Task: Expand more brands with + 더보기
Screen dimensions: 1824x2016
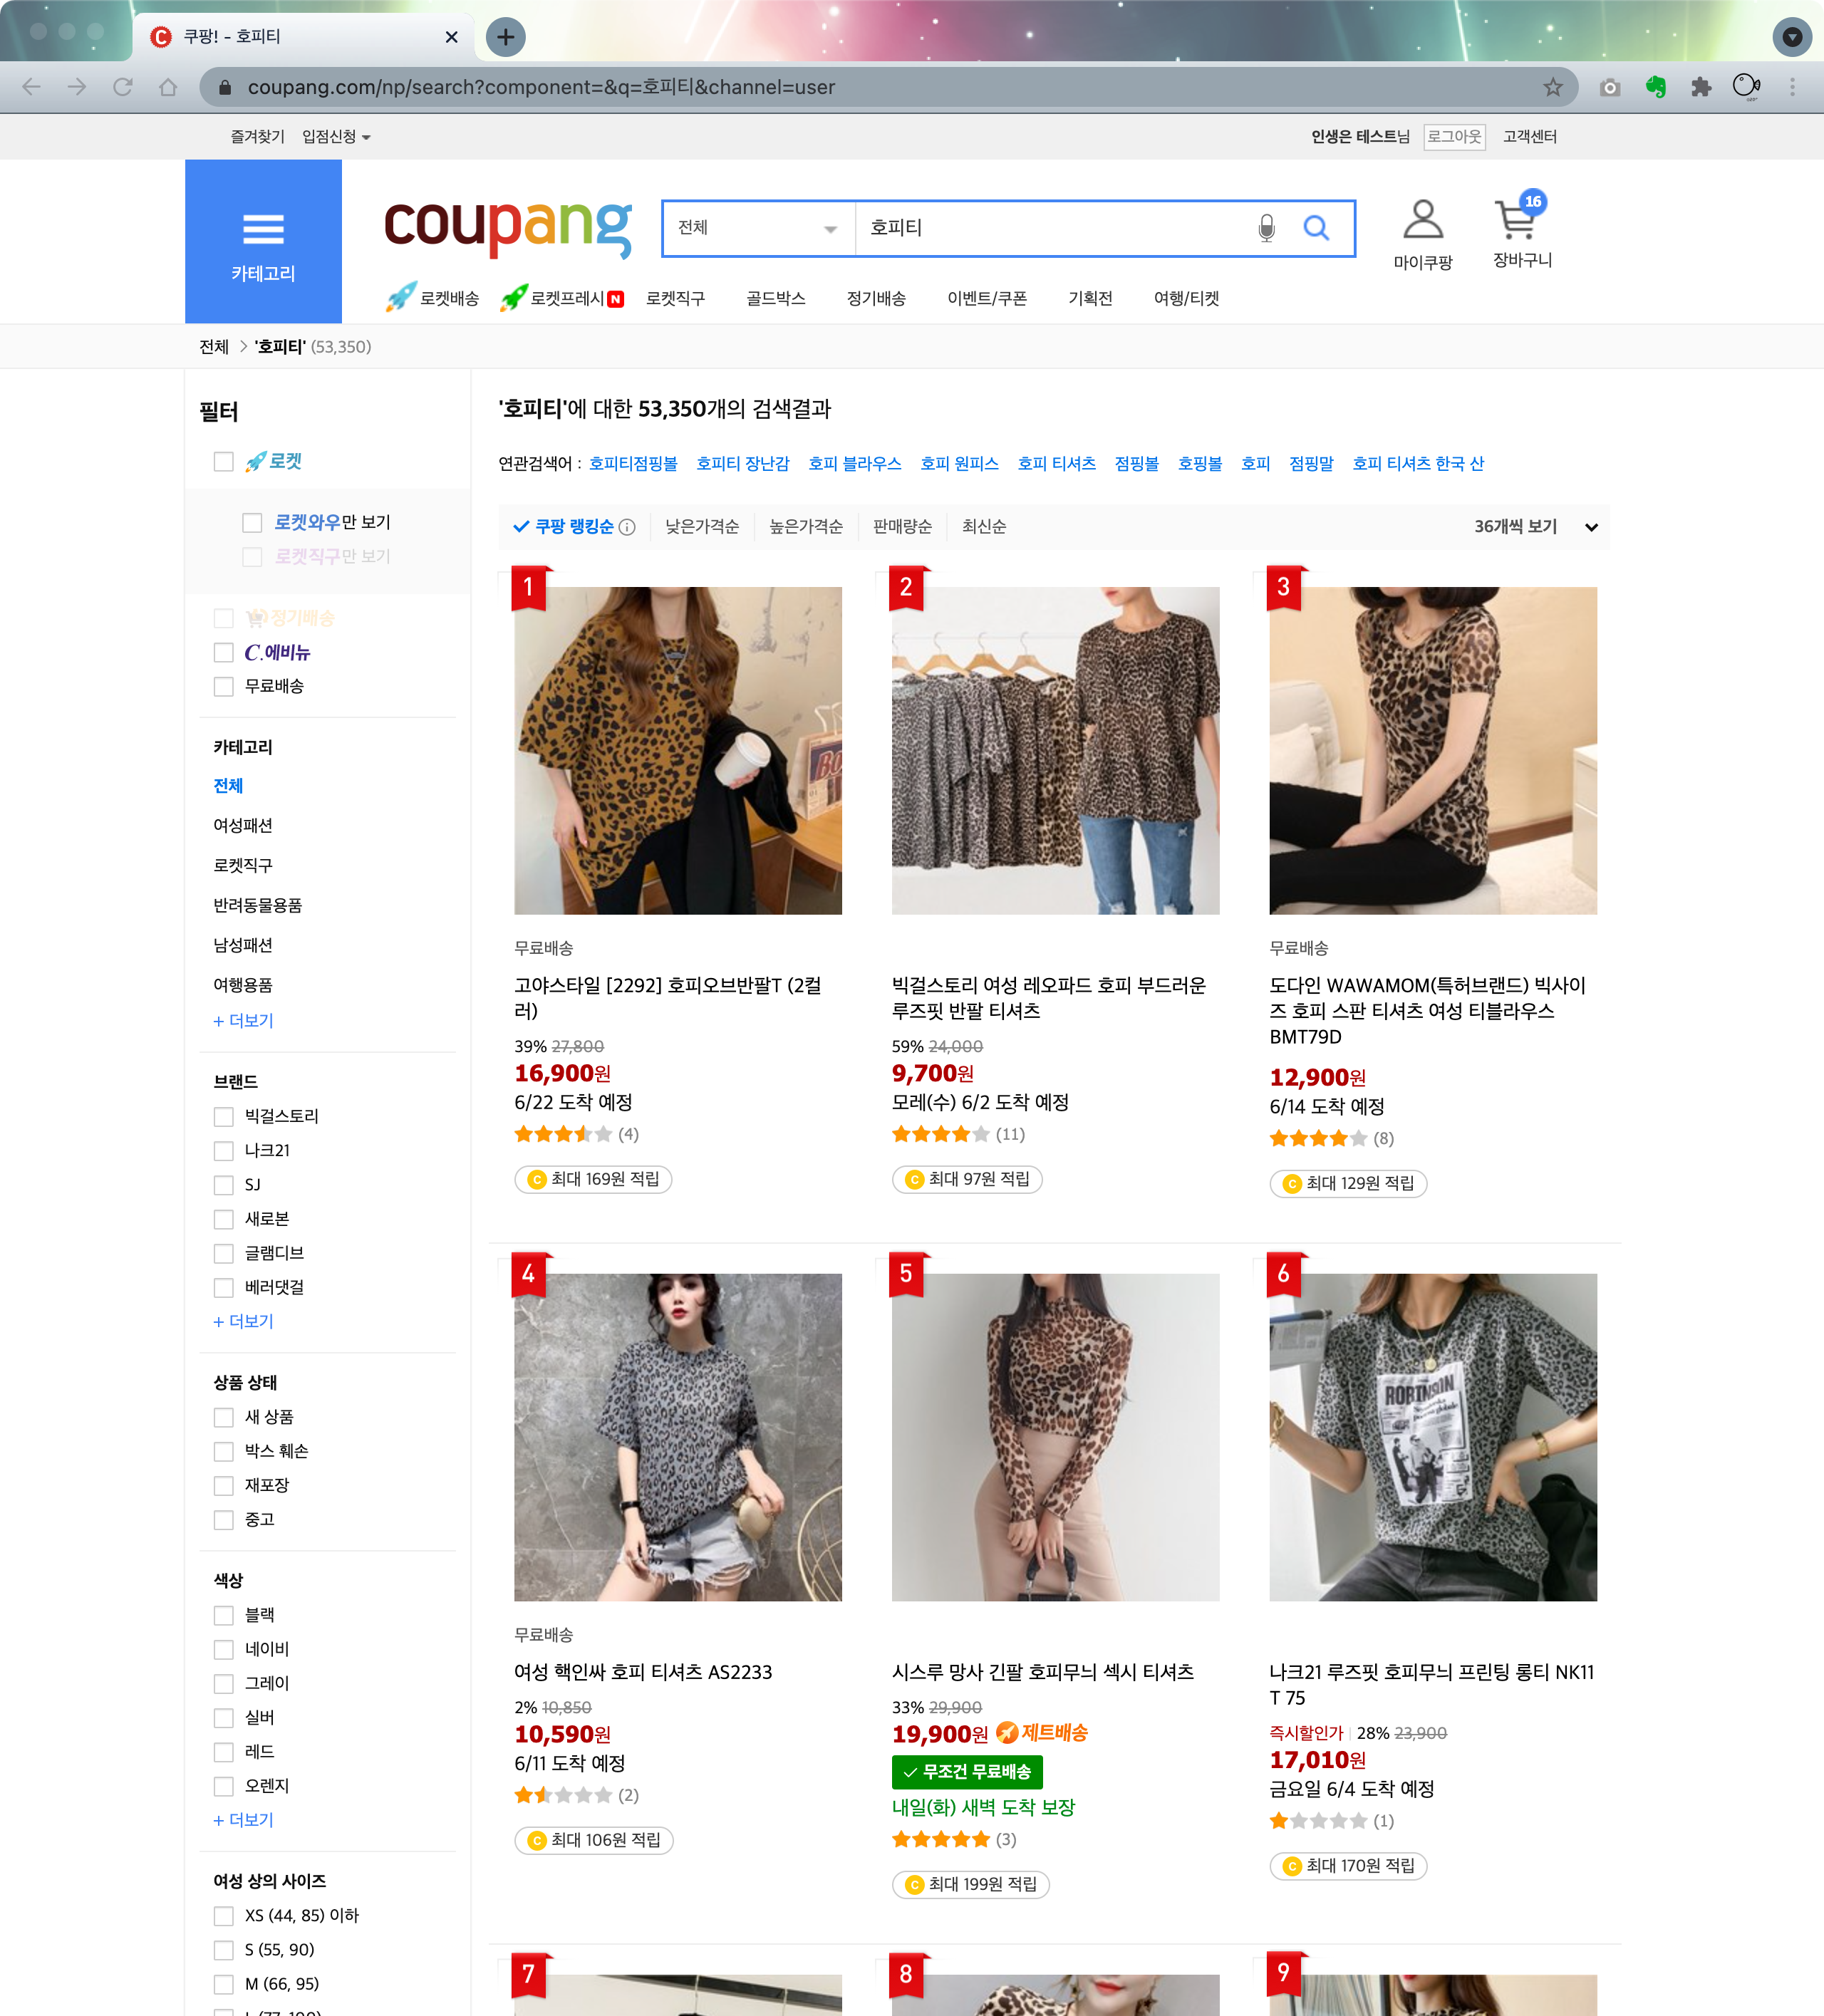Action: [x=243, y=1321]
